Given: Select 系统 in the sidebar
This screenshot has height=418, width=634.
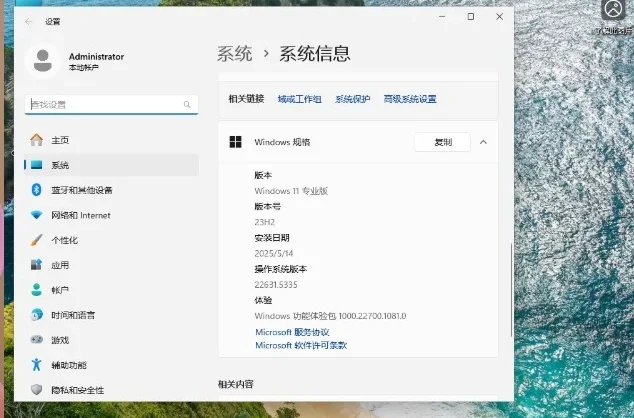Looking at the screenshot, I should pyautogui.click(x=111, y=165).
